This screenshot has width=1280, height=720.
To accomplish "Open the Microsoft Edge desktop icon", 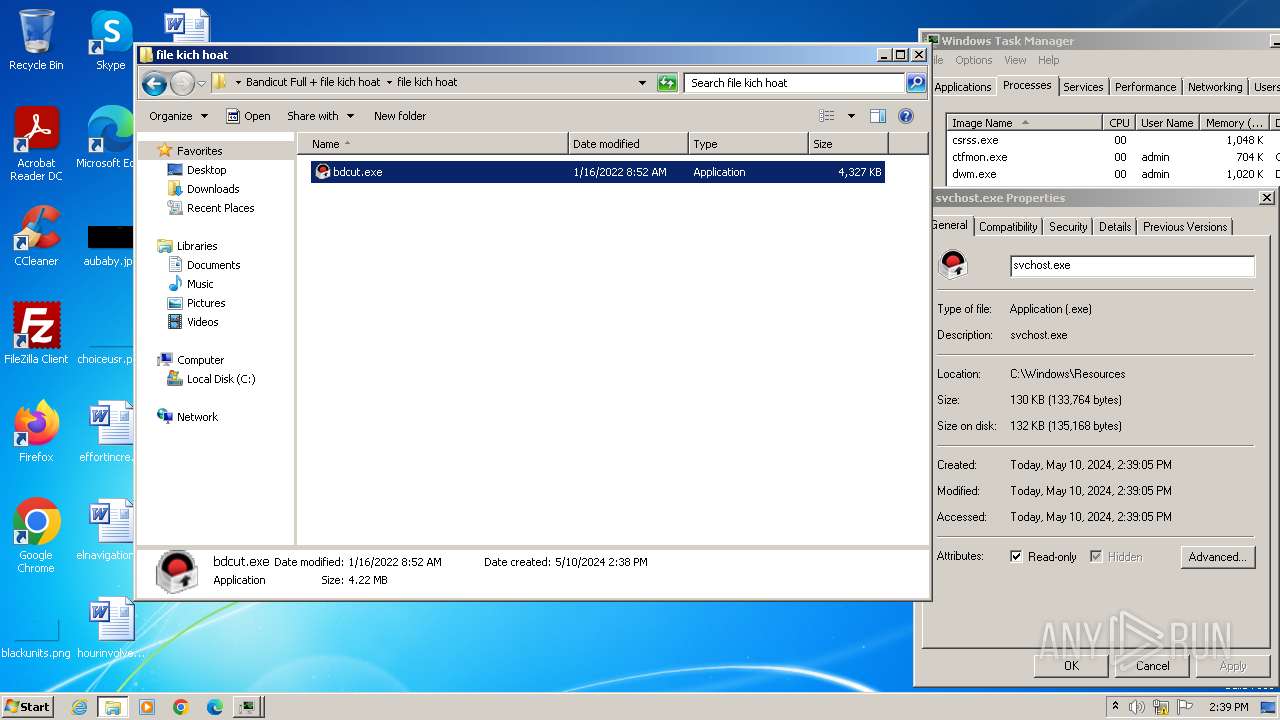I will click(108, 138).
